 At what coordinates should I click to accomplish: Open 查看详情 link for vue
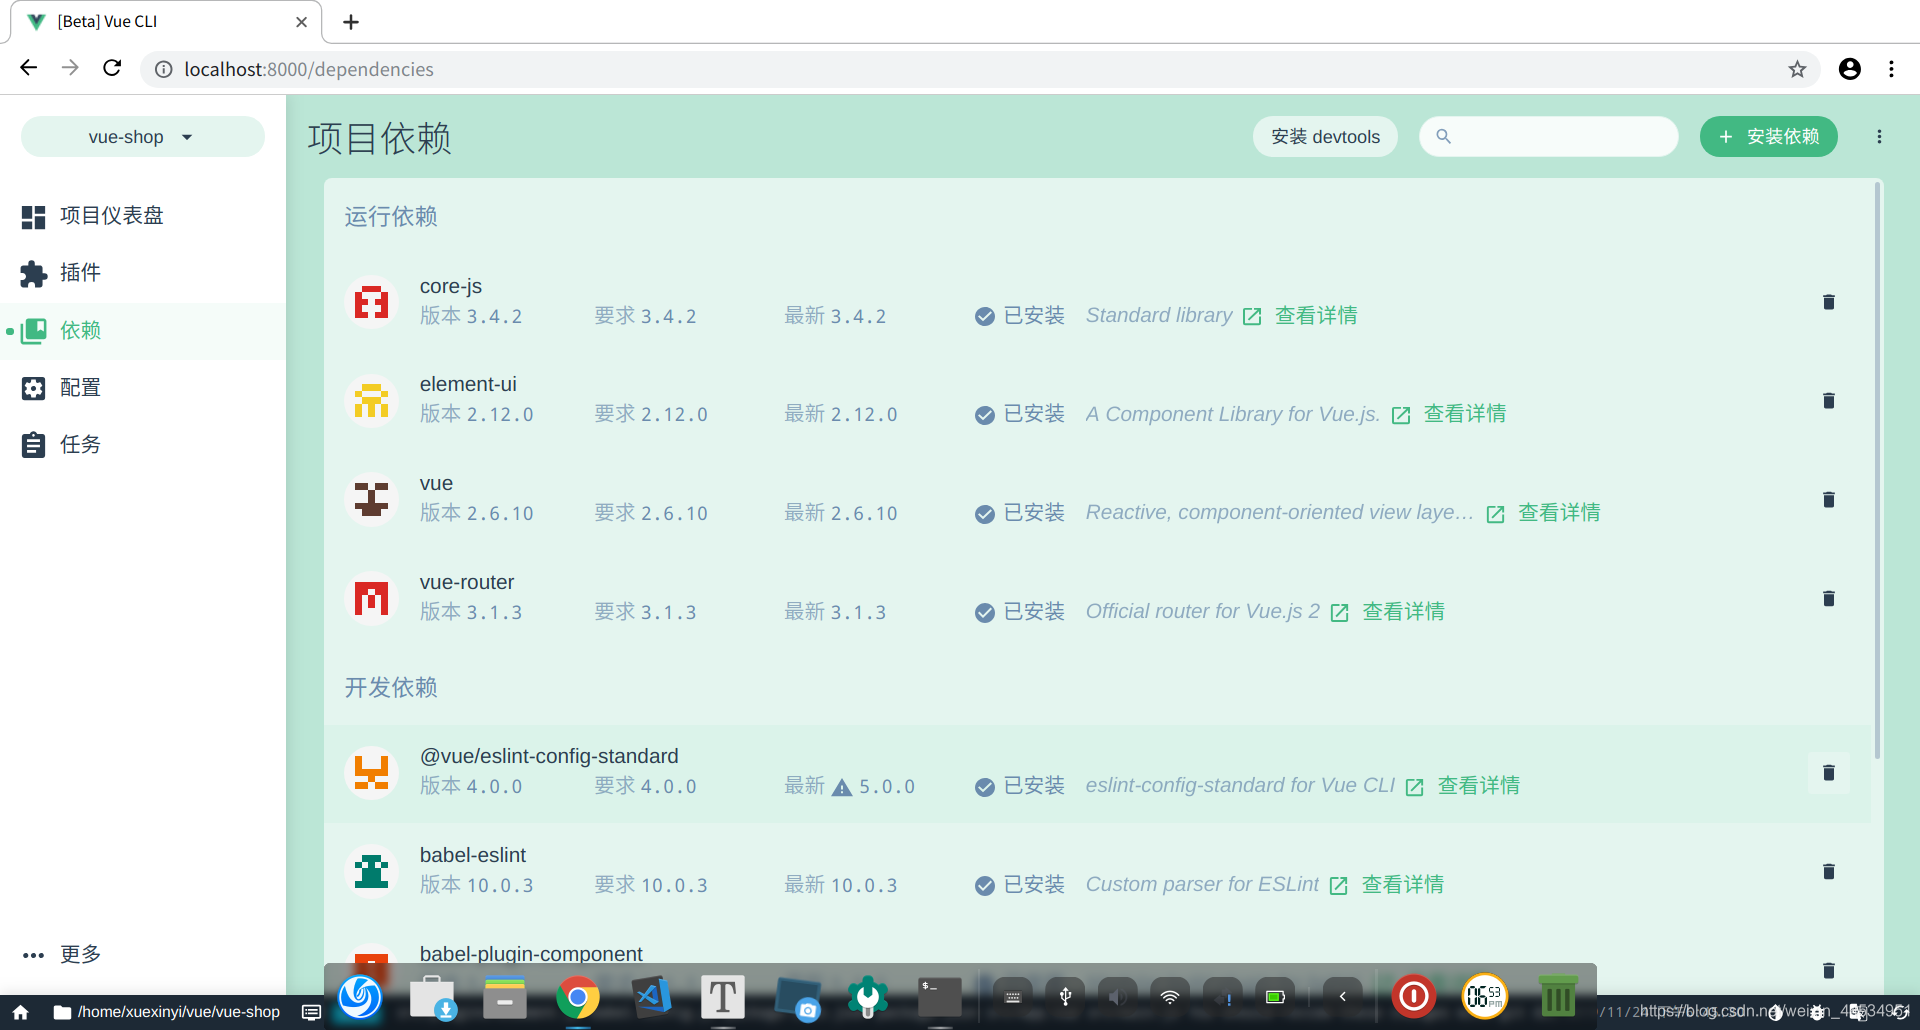(1559, 513)
